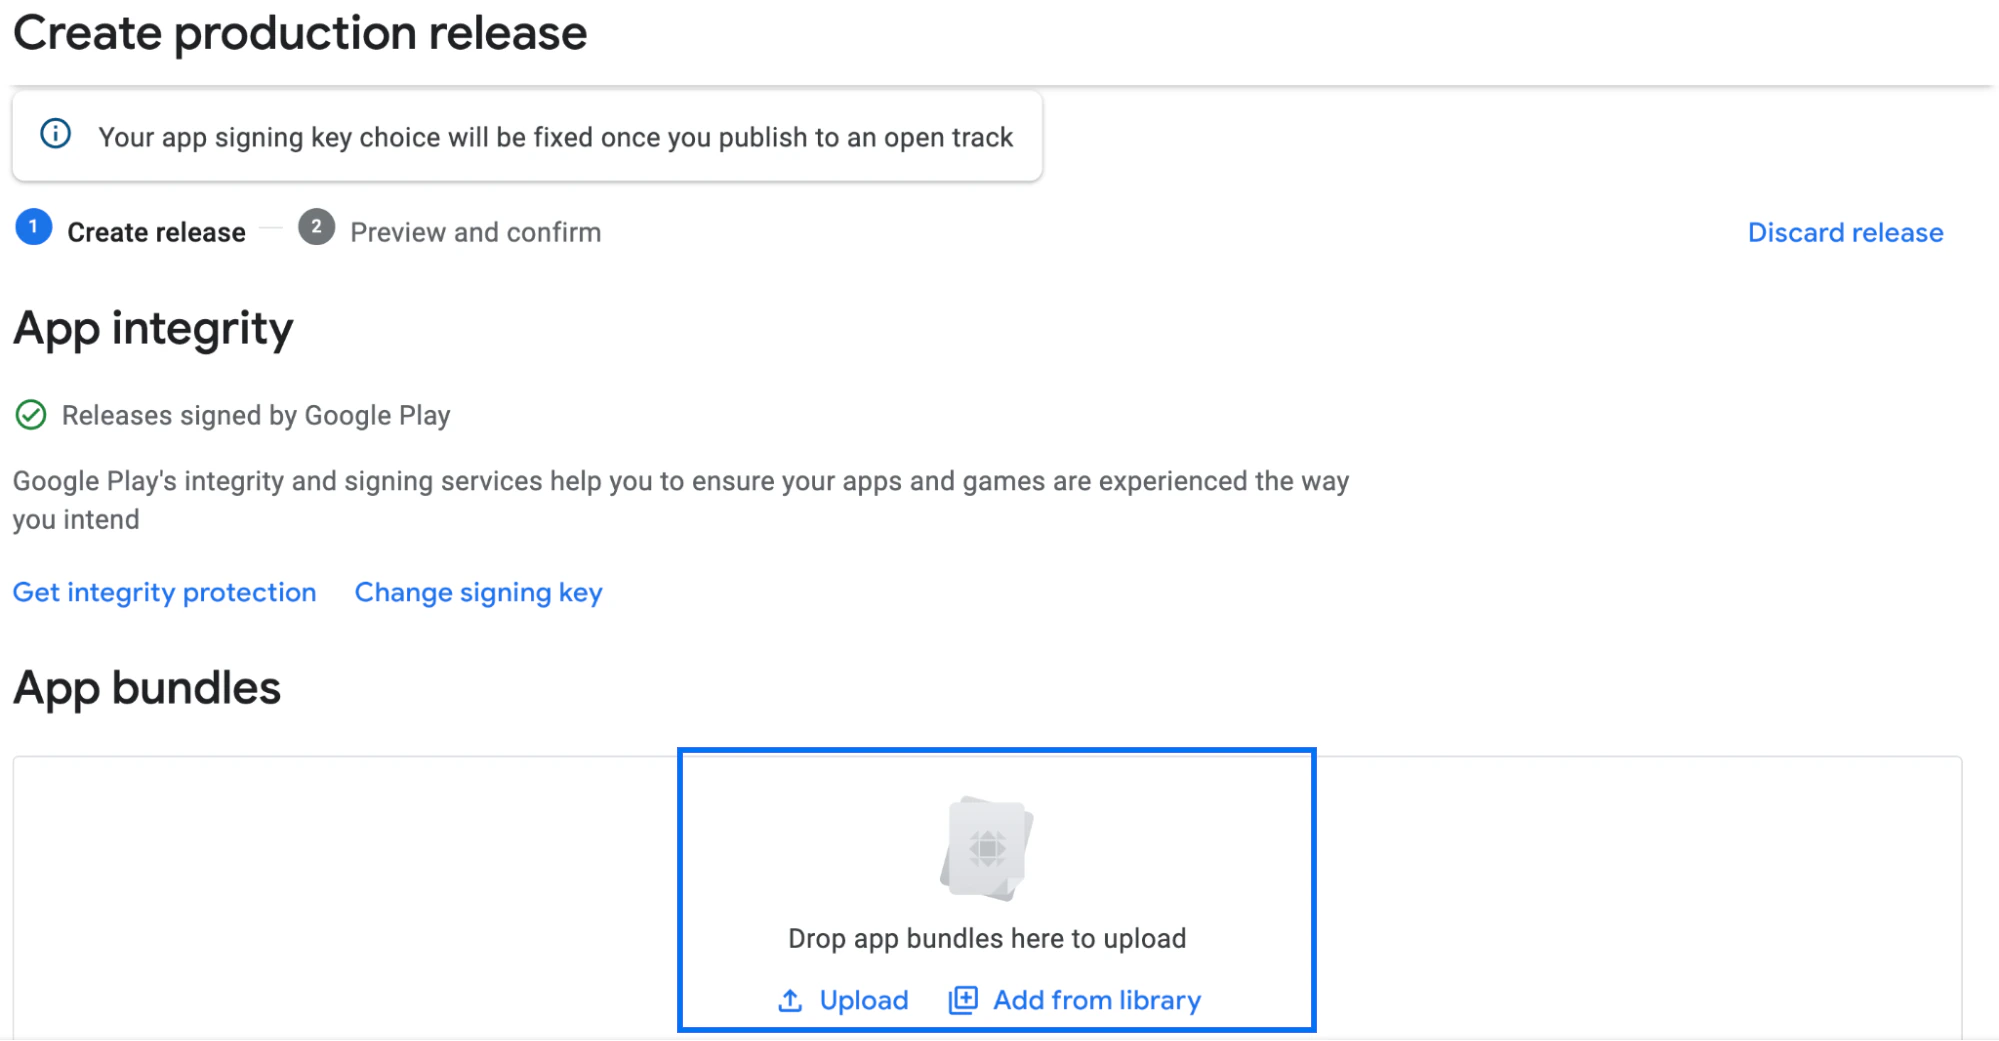Viewport: 1999px width, 1041px height.
Task: Click the Create production release title
Action: click(x=300, y=33)
